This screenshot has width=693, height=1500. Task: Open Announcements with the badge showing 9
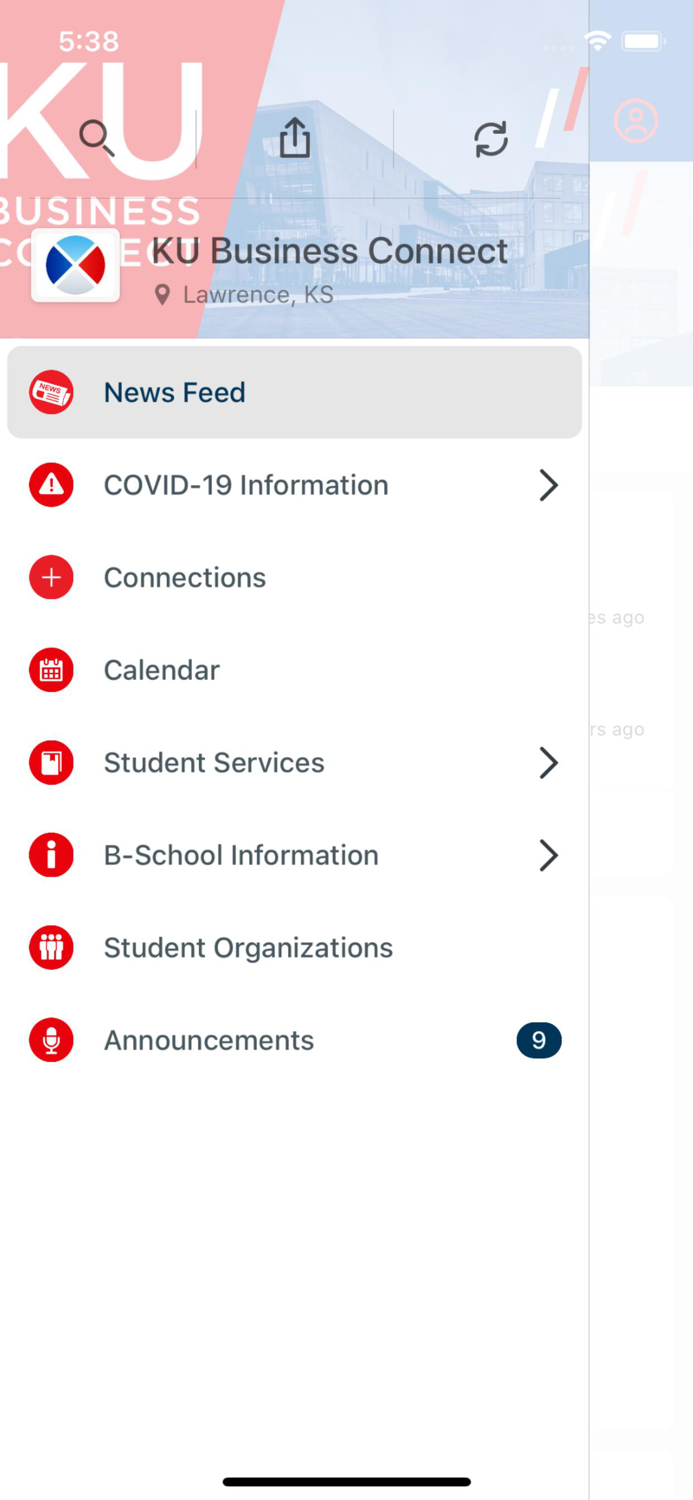(539, 1040)
